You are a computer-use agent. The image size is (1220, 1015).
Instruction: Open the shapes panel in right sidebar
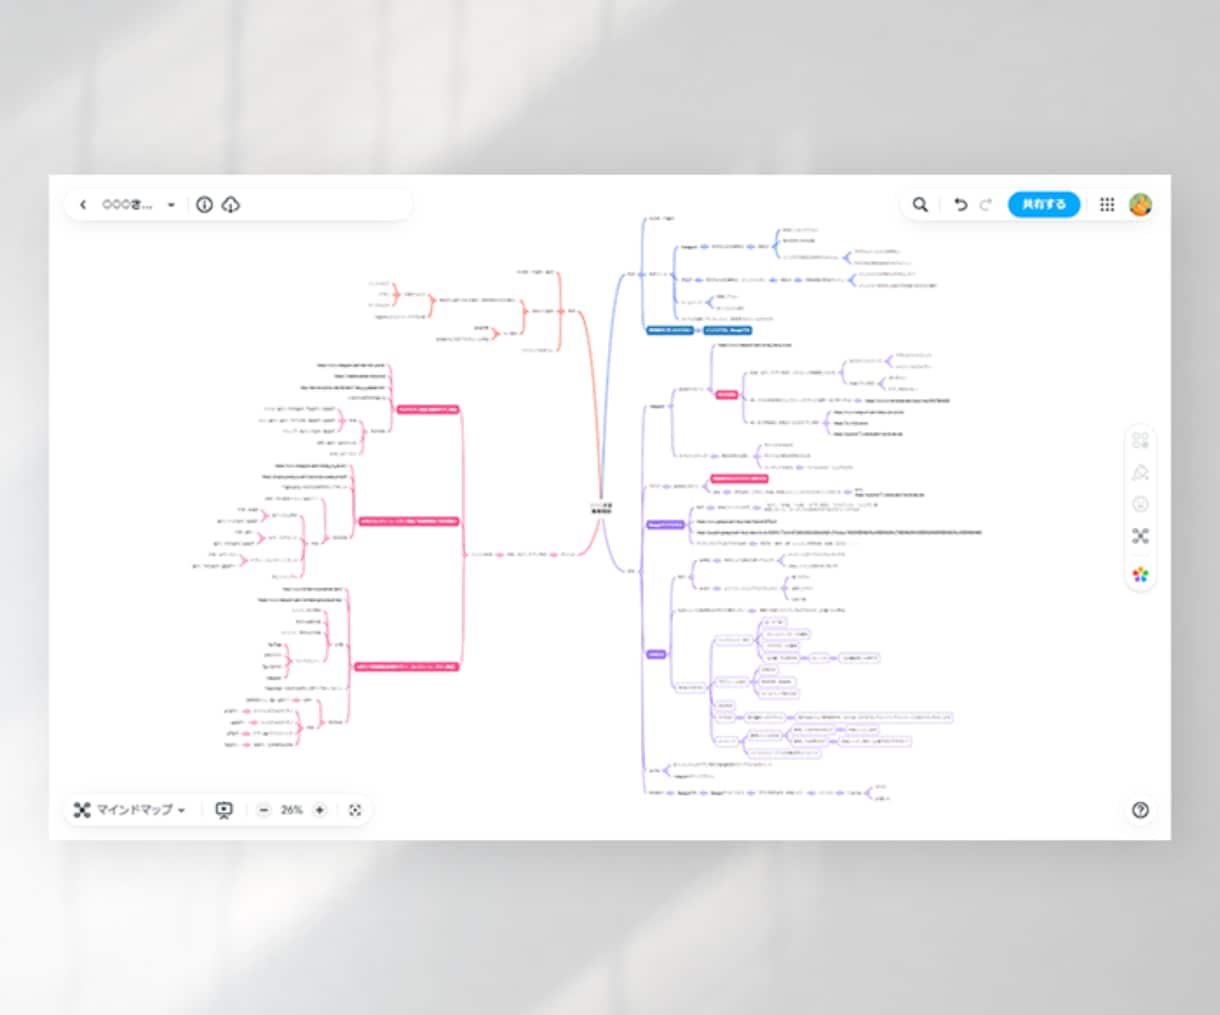point(1140,441)
